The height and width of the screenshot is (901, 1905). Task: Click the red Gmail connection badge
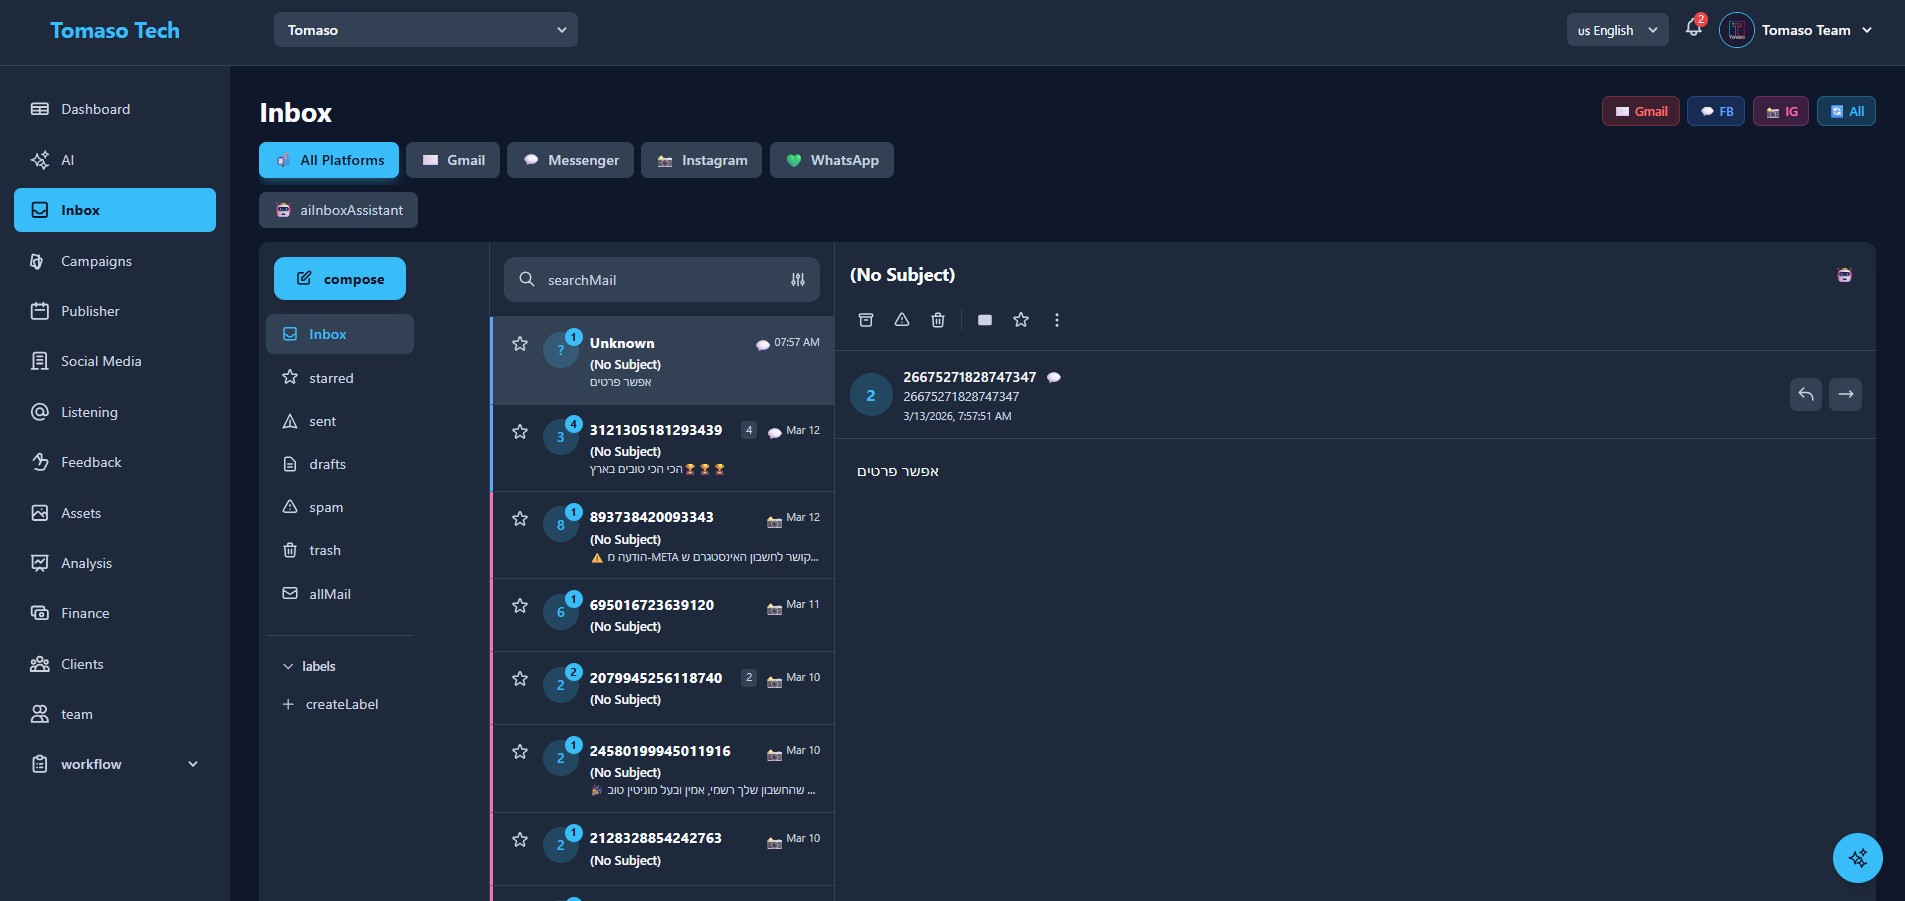(1640, 111)
